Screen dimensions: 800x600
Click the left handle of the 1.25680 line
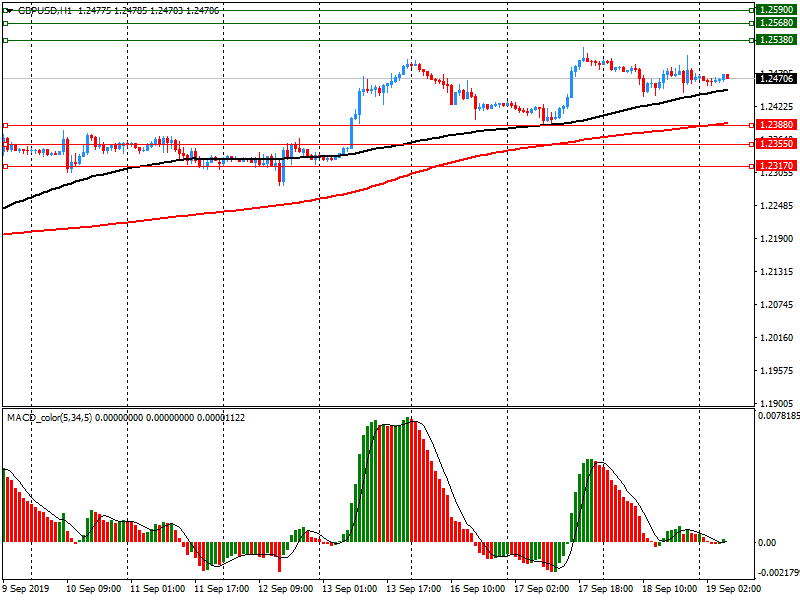[x=6, y=23]
